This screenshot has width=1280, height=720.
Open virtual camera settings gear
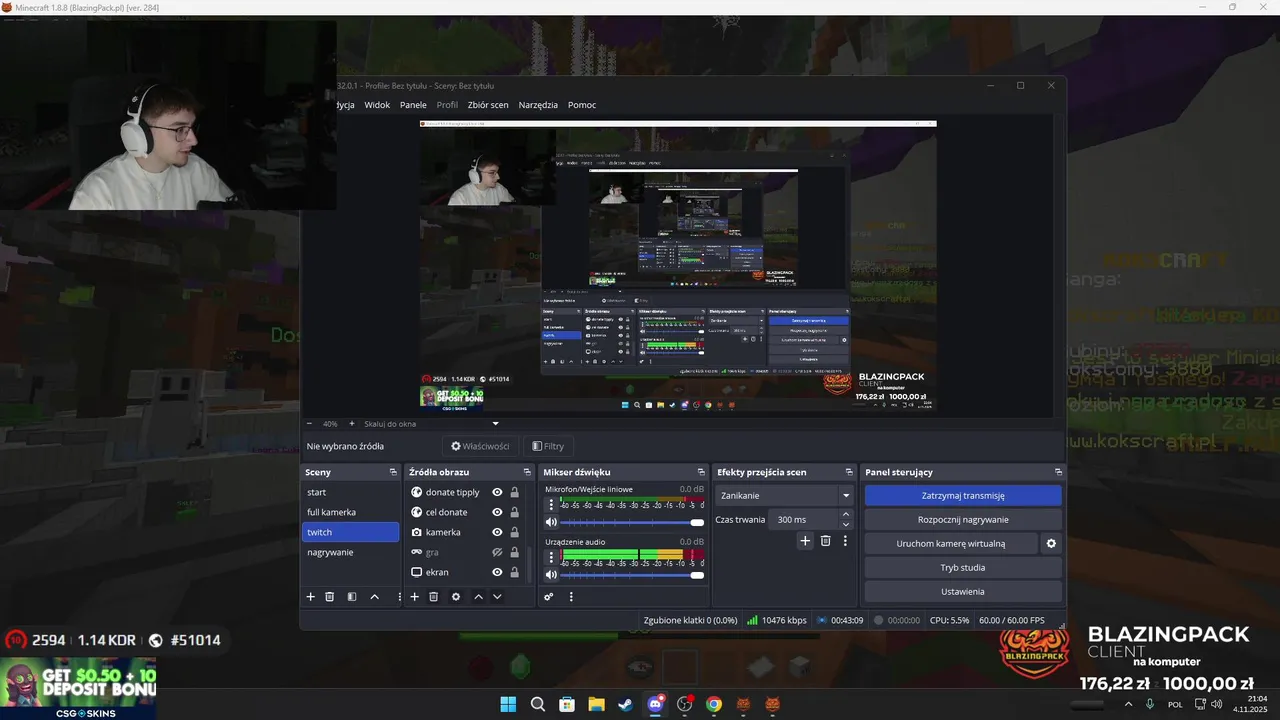(1051, 544)
